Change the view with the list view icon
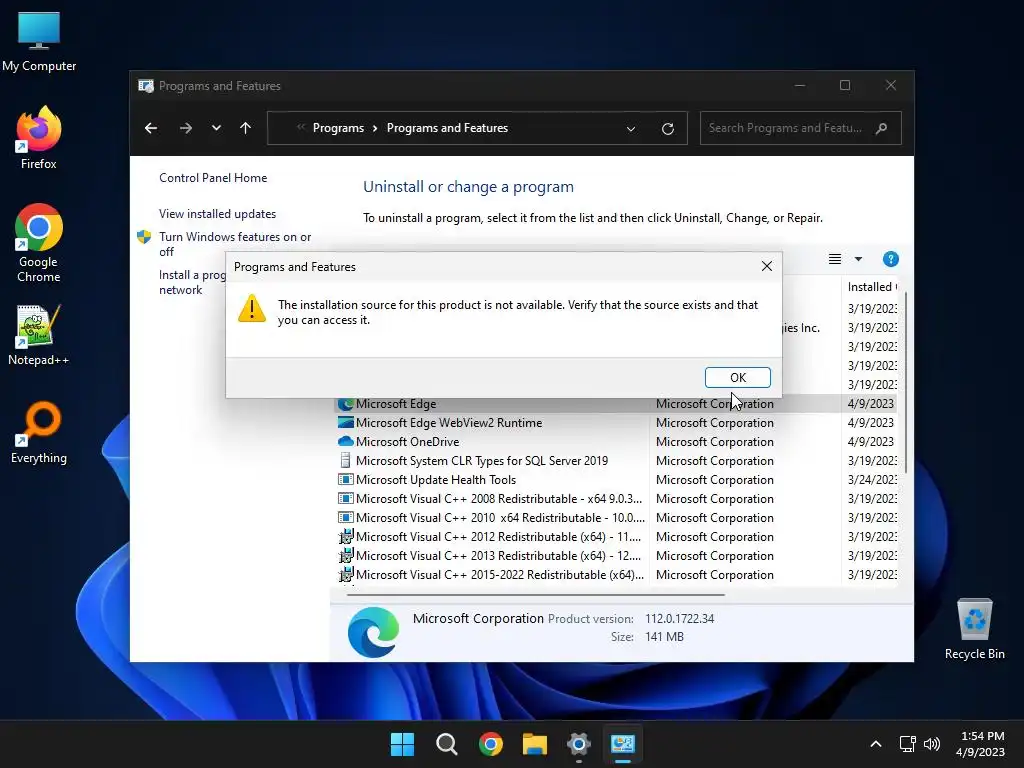The width and height of the screenshot is (1024, 768). [835, 259]
